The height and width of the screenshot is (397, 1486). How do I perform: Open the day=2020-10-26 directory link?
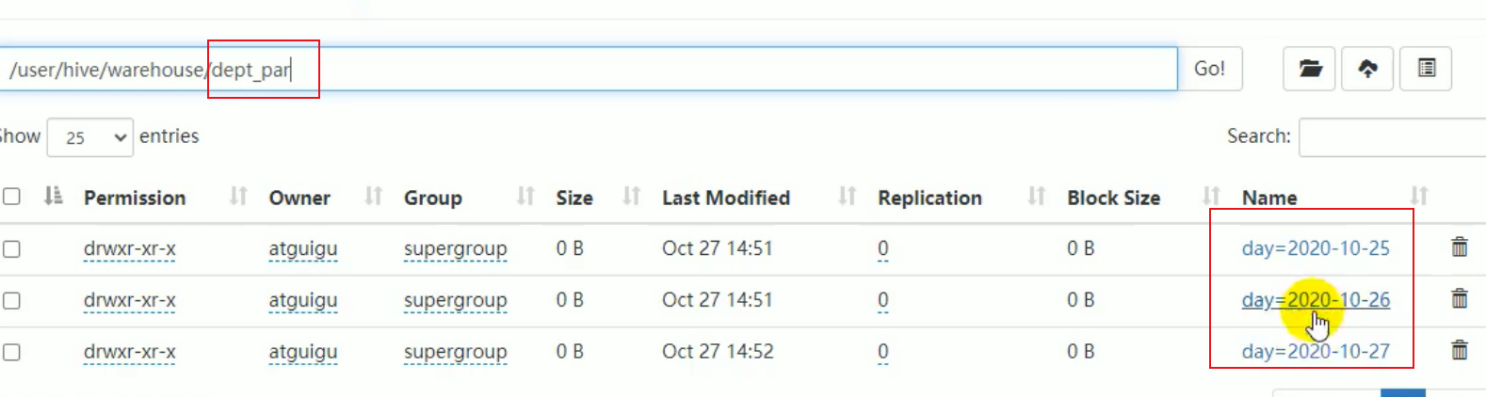coord(1315,300)
